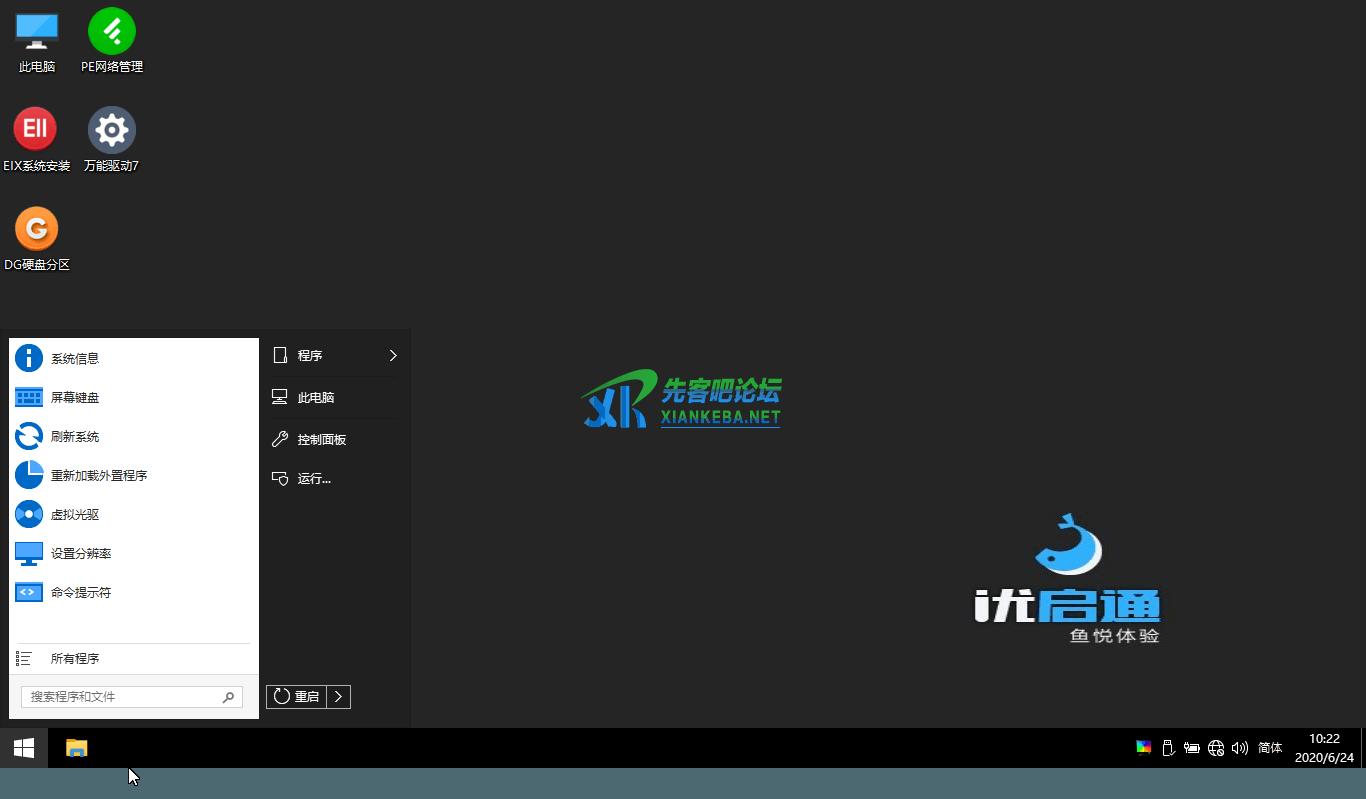The width and height of the screenshot is (1366, 799).
Task: Open 控制面板 control panel
Action: [x=322, y=439]
